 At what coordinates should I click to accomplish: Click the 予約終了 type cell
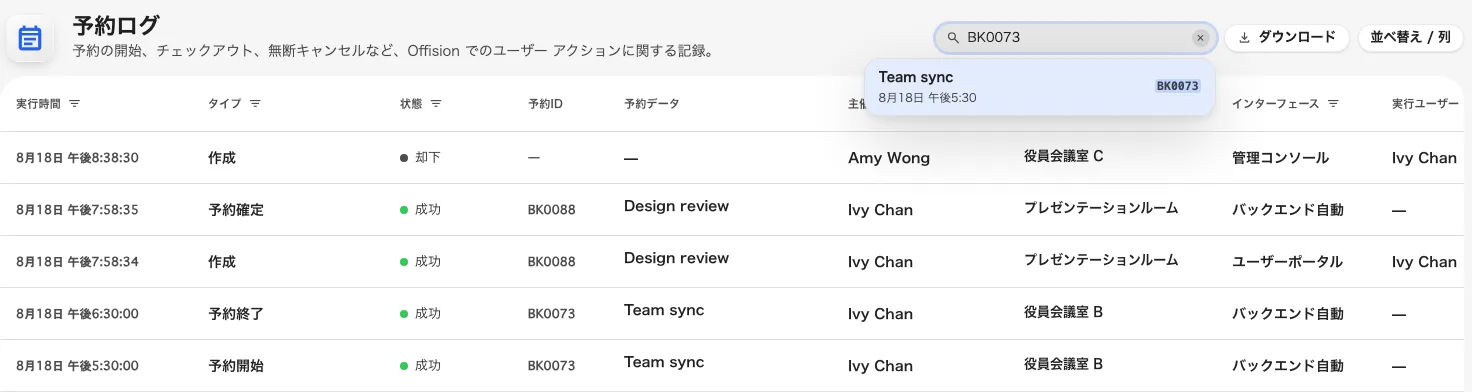pyautogui.click(x=236, y=314)
